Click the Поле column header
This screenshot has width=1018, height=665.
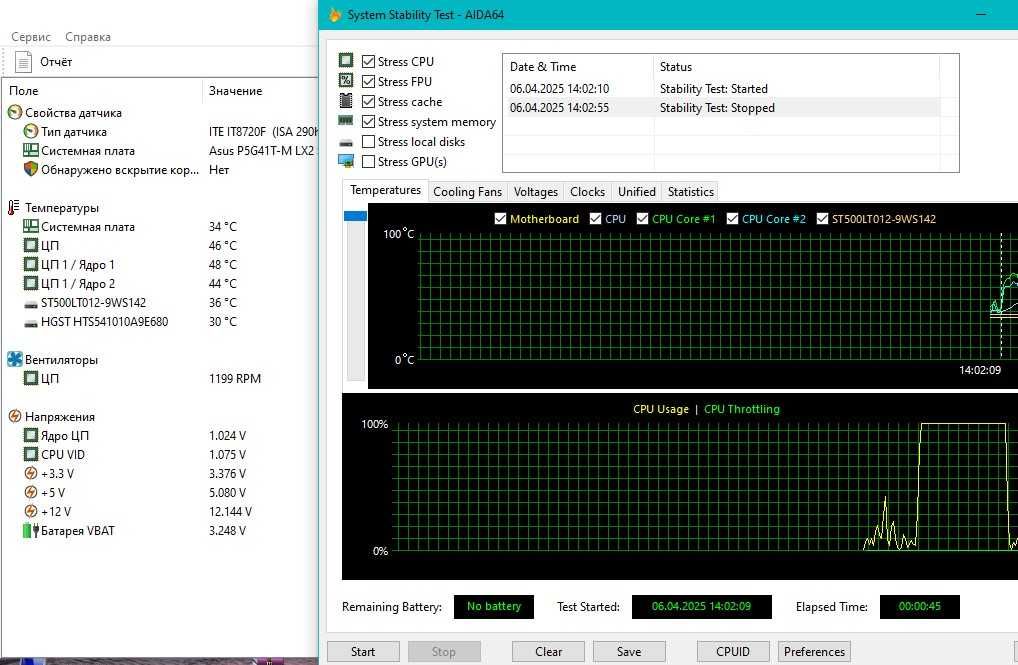tap(103, 91)
